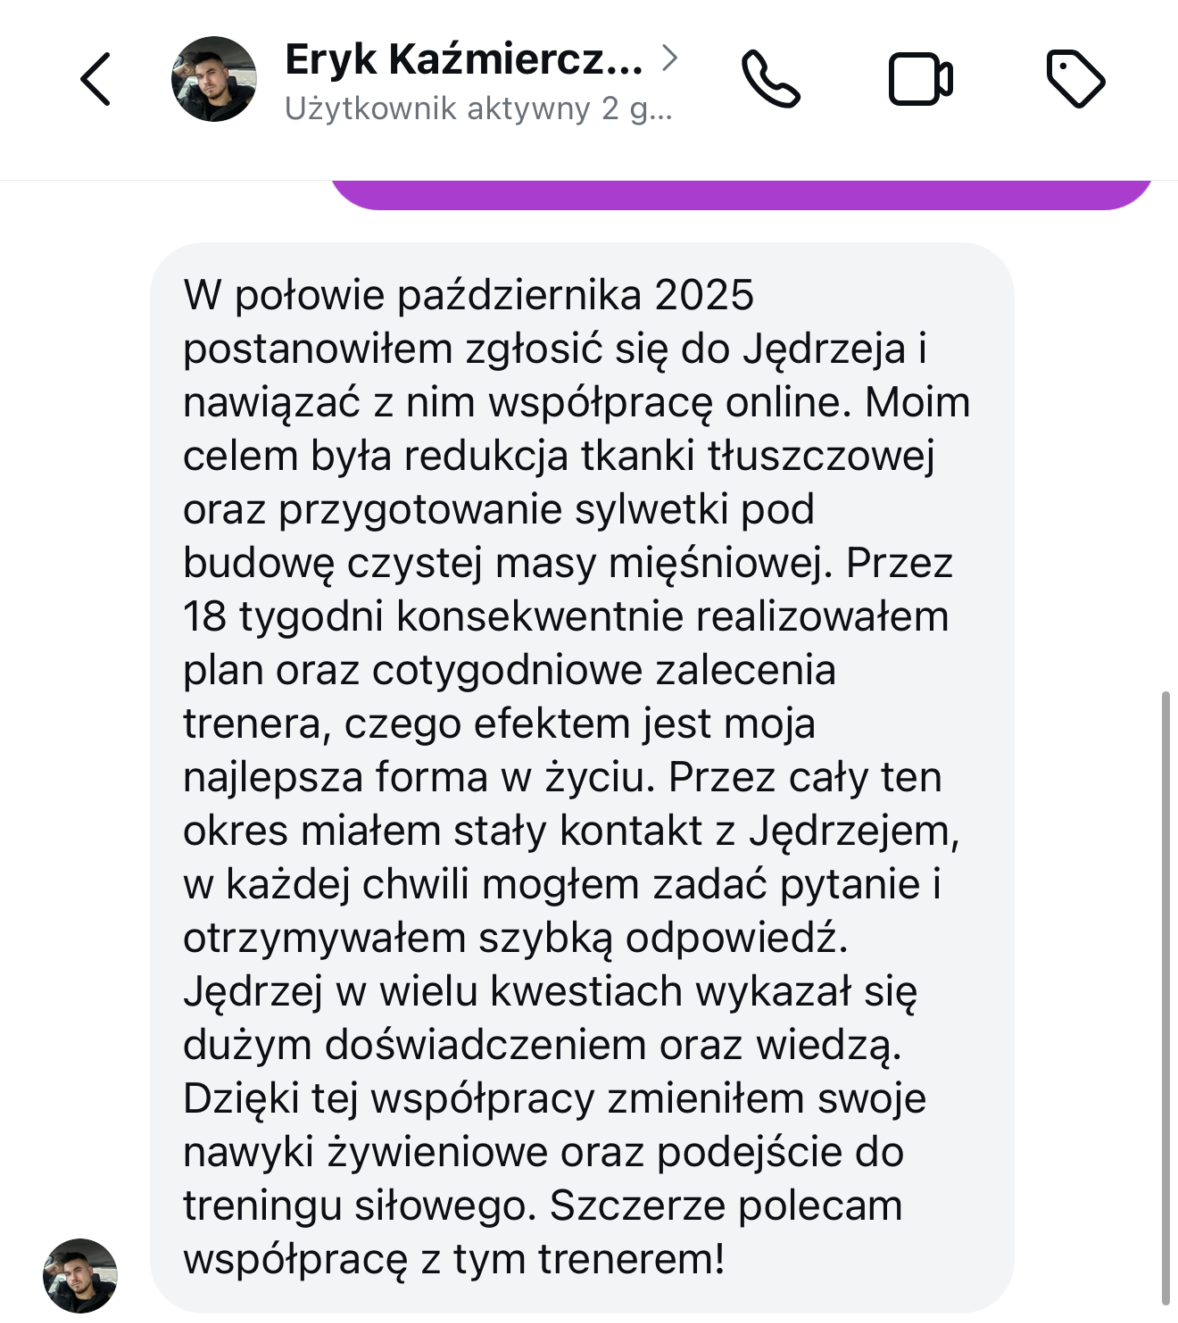Go back using the left arrow
The height and width of the screenshot is (1323, 1178).
[95, 78]
